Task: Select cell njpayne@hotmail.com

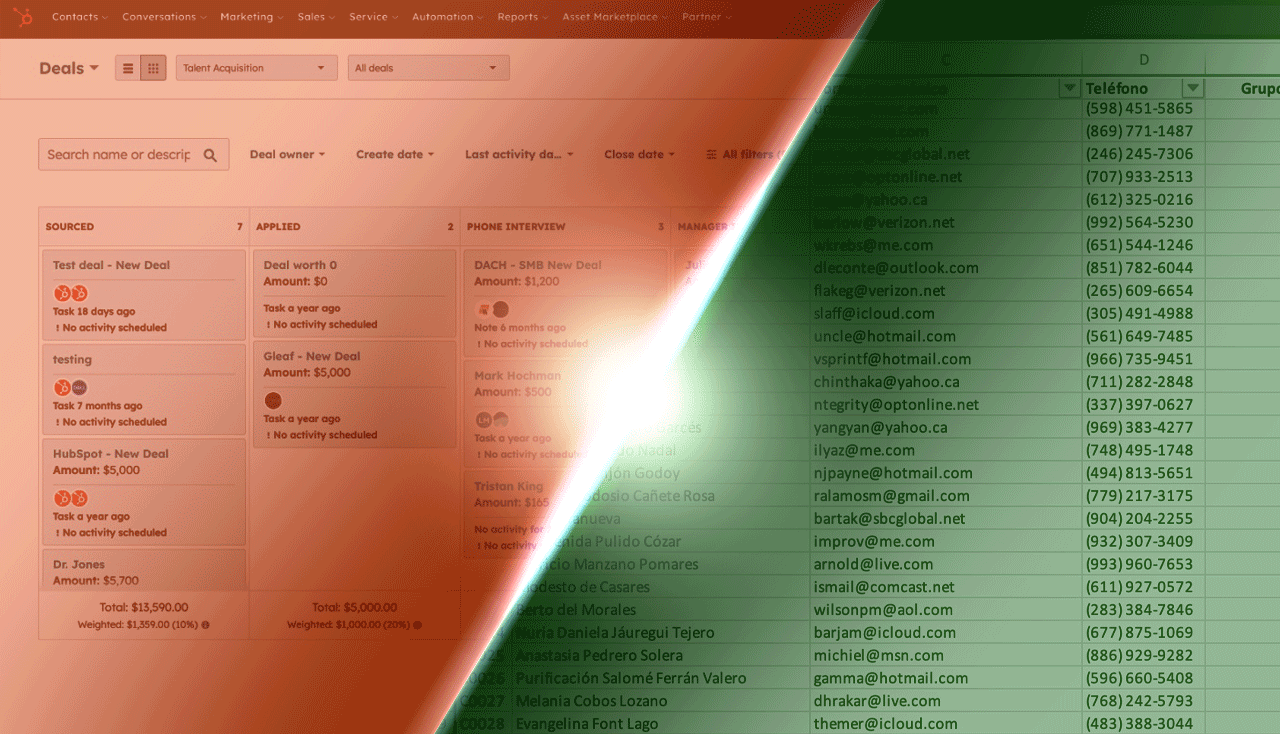Action: click(945, 473)
